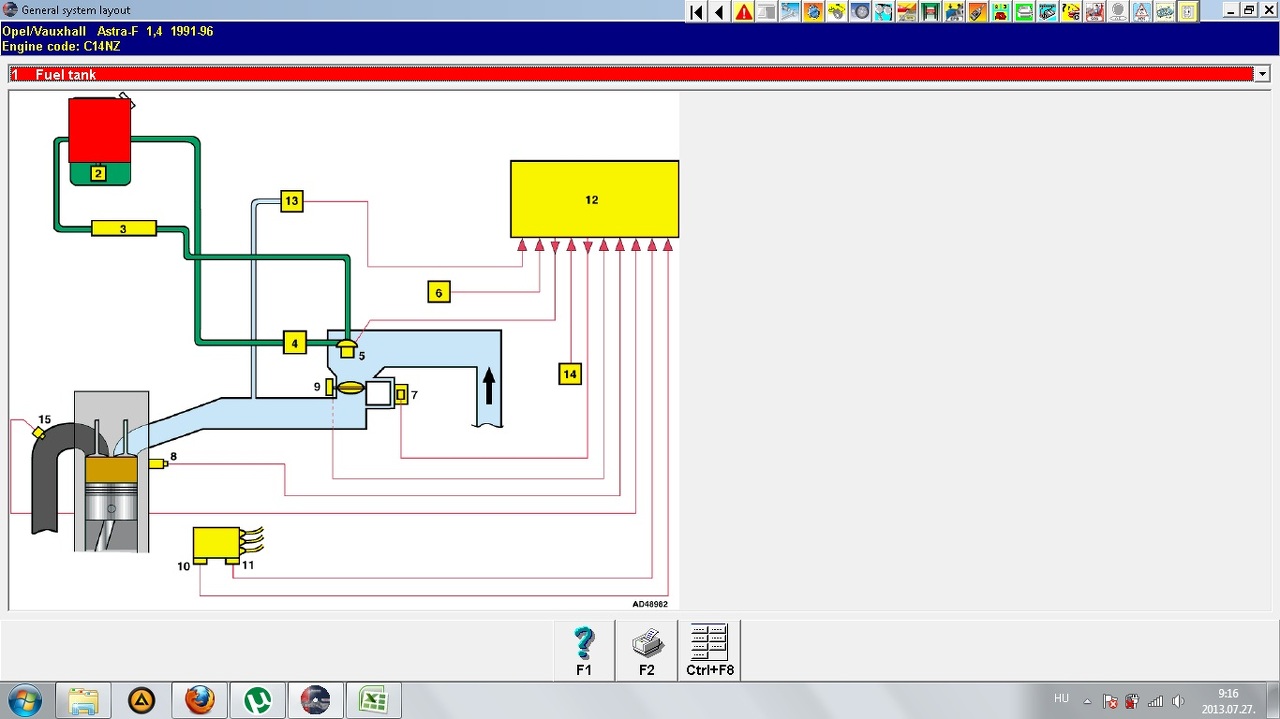Image resolution: width=1280 pixels, height=719 pixels.
Task: Click the yellow electrical switch toolbar icon
Action: pos(1188,12)
